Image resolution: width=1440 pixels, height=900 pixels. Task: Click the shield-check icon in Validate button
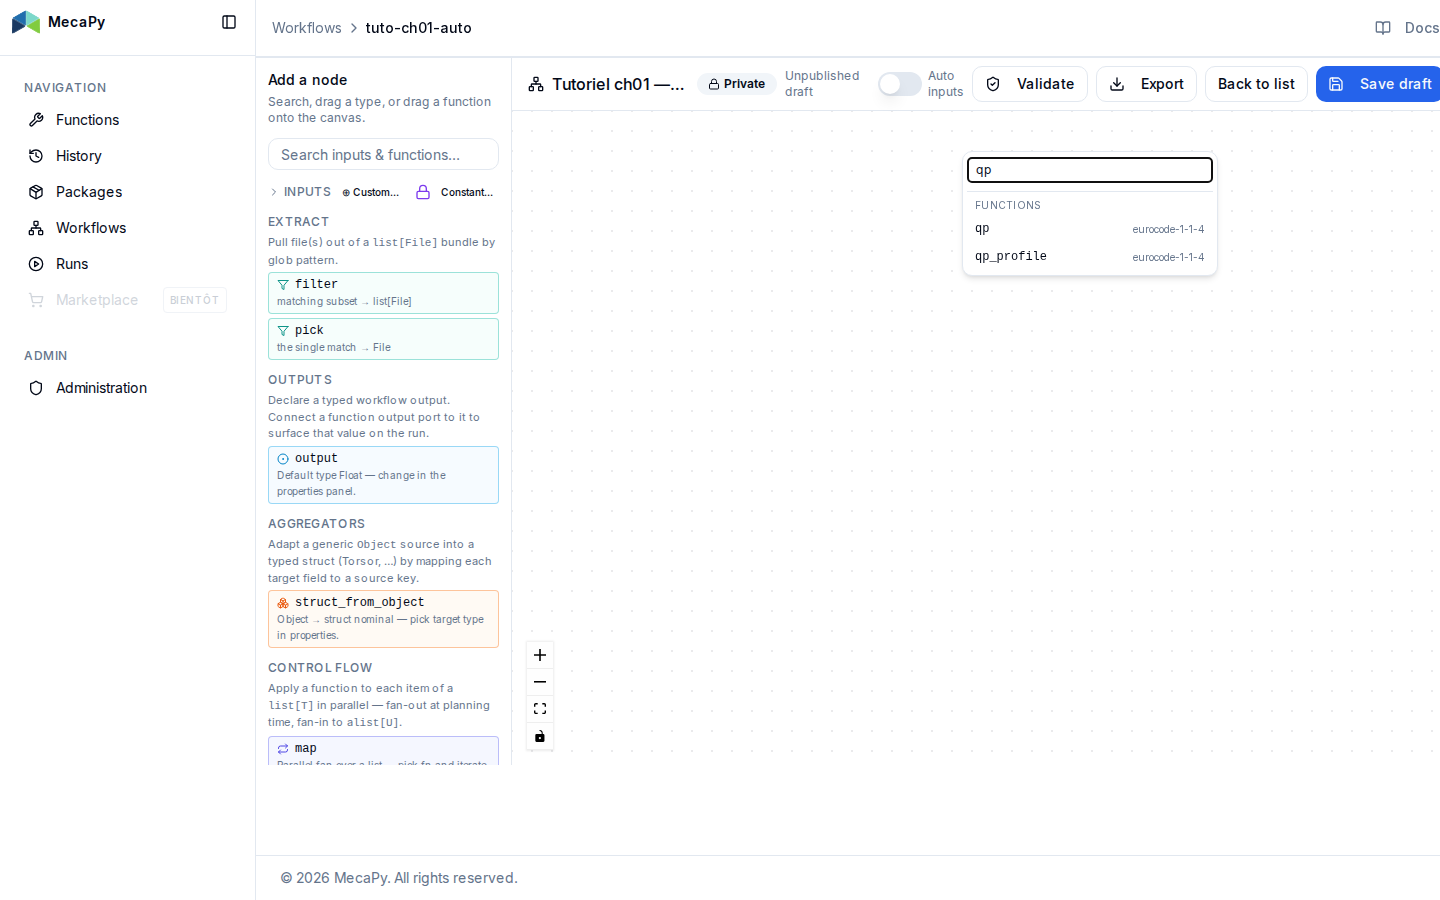pyautogui.click(x=993, y=84)
